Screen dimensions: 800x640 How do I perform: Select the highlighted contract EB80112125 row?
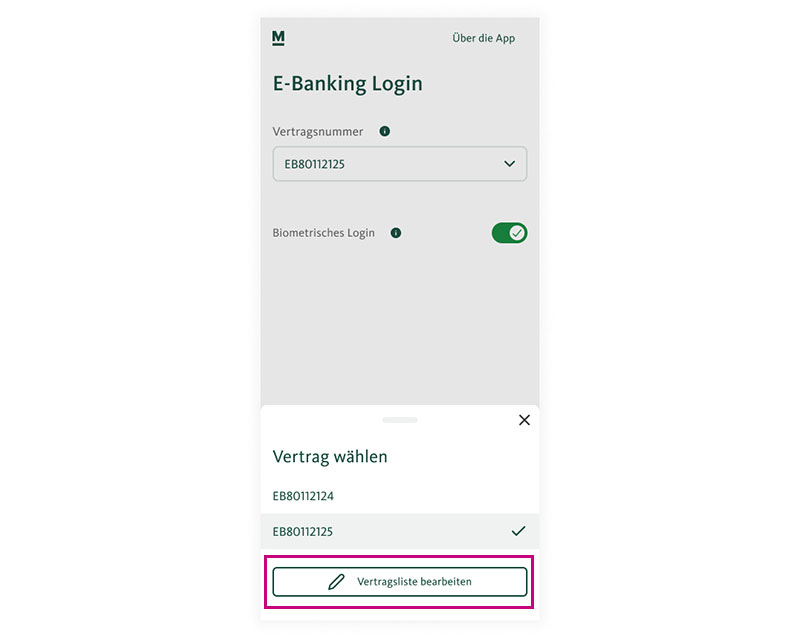400,531
